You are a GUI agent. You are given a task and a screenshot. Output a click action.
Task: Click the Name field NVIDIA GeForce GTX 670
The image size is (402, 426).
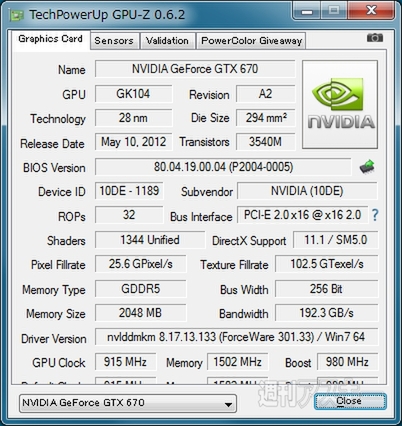coord(195,69)
